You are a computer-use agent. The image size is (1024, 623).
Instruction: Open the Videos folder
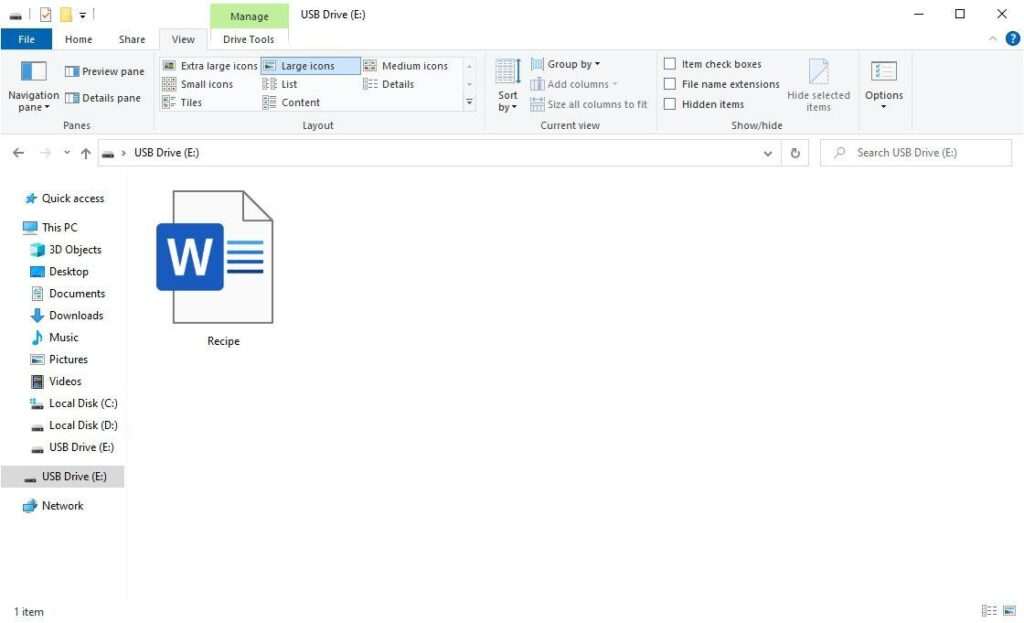pos(56,381)
